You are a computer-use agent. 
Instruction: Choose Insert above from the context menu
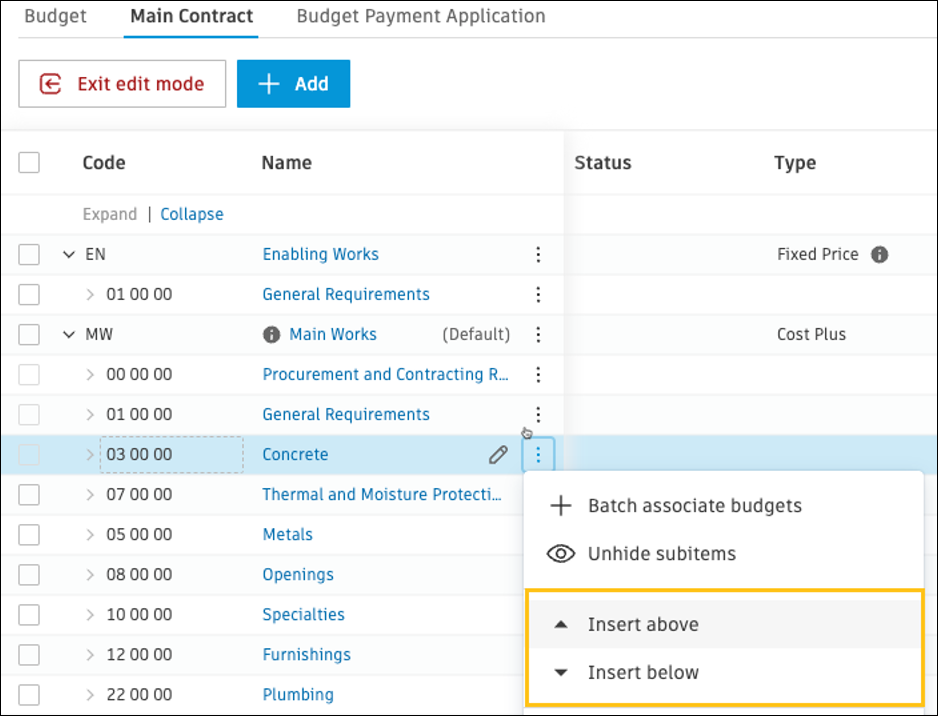(x=643, y=624)
